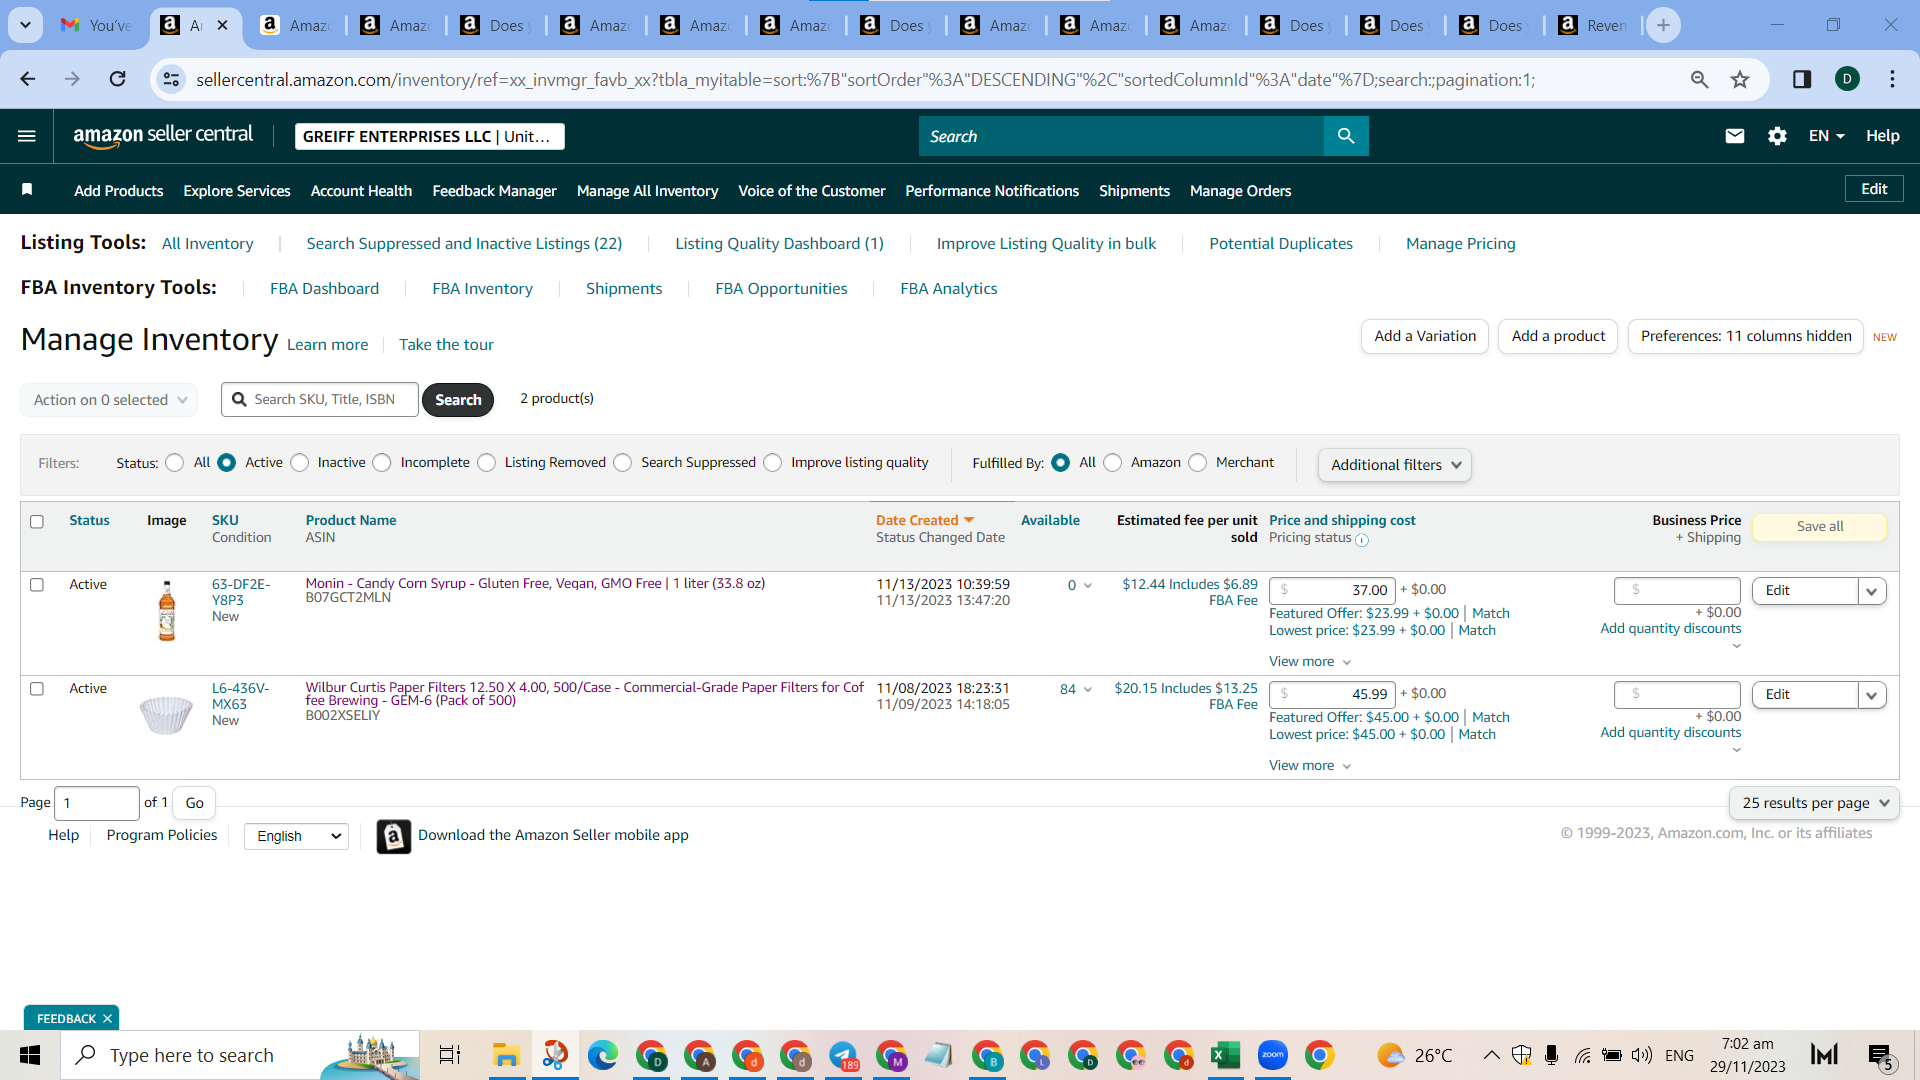This screenshot has height=1080, width=1920.
Task: Open Telegram from the taskbar
Action: click(x=843, y=1055)
